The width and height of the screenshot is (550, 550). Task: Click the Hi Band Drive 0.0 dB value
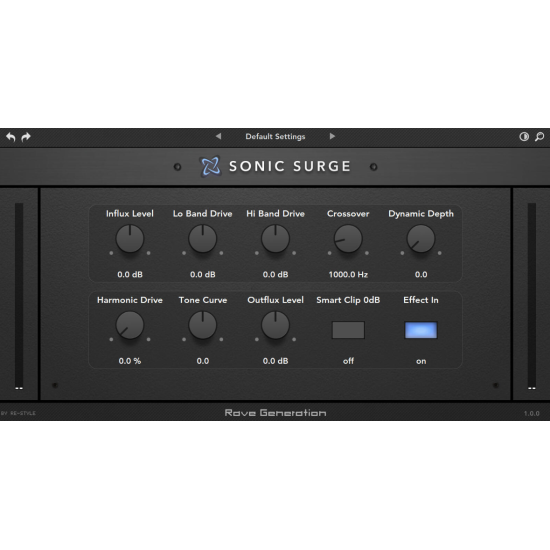click(275, 275)
